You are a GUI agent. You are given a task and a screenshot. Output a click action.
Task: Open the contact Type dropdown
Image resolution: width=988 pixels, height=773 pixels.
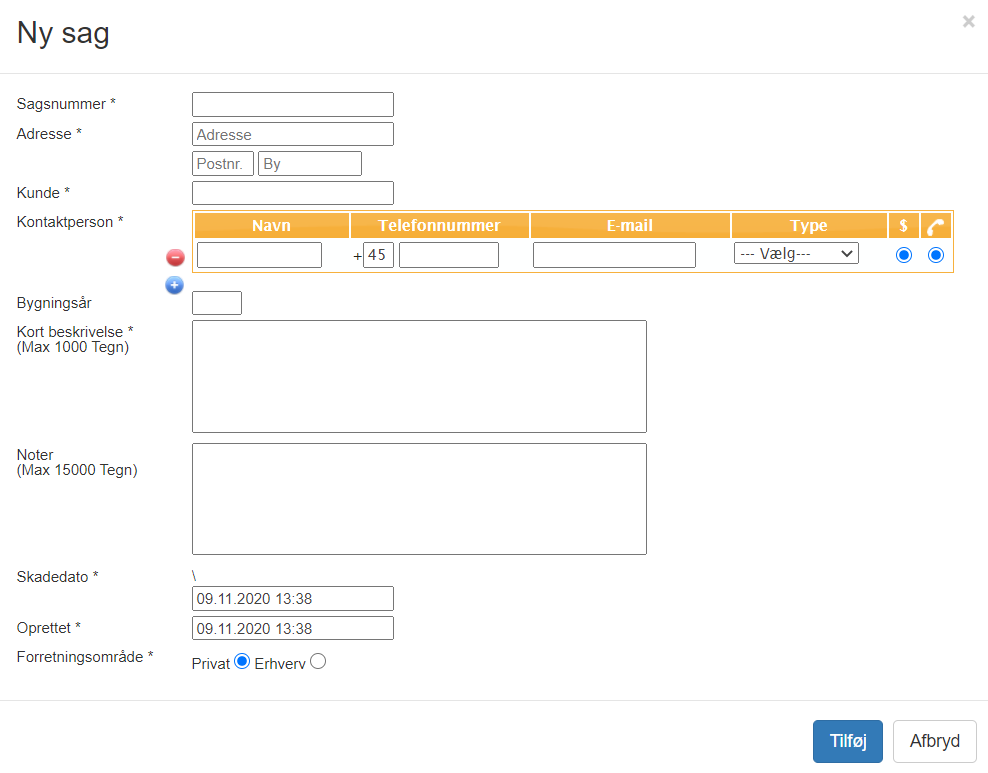(x=796, y=254)
